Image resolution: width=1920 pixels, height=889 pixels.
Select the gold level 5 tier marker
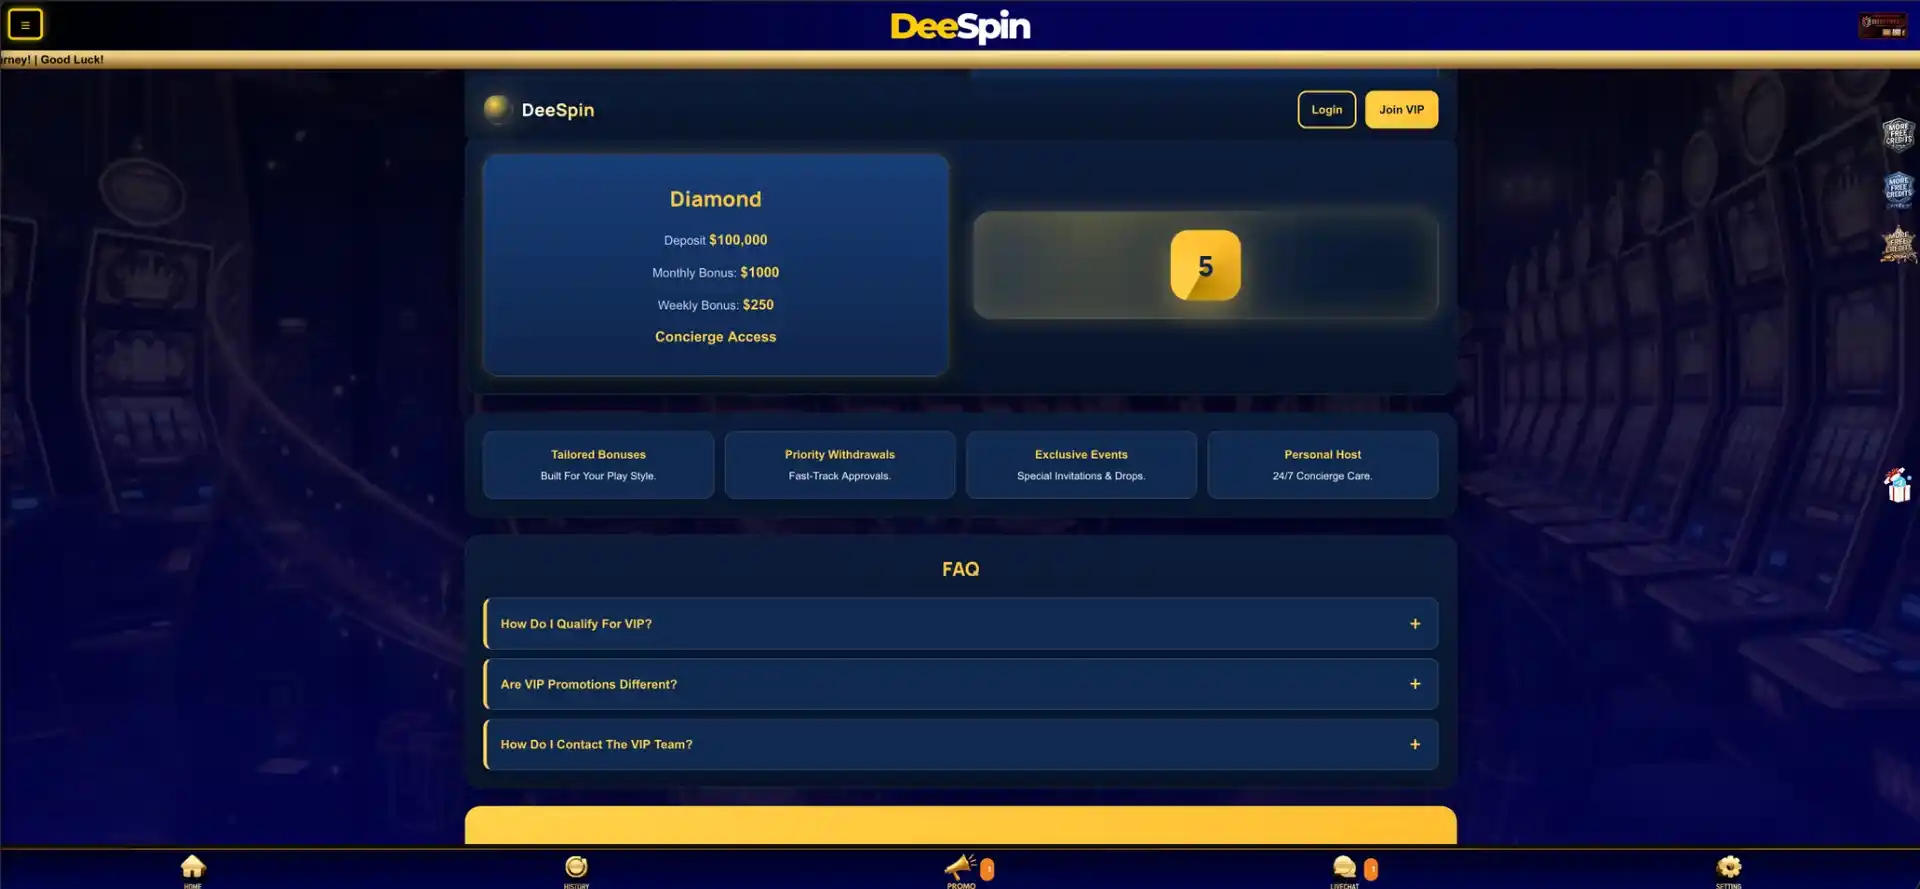point(1206,266)
